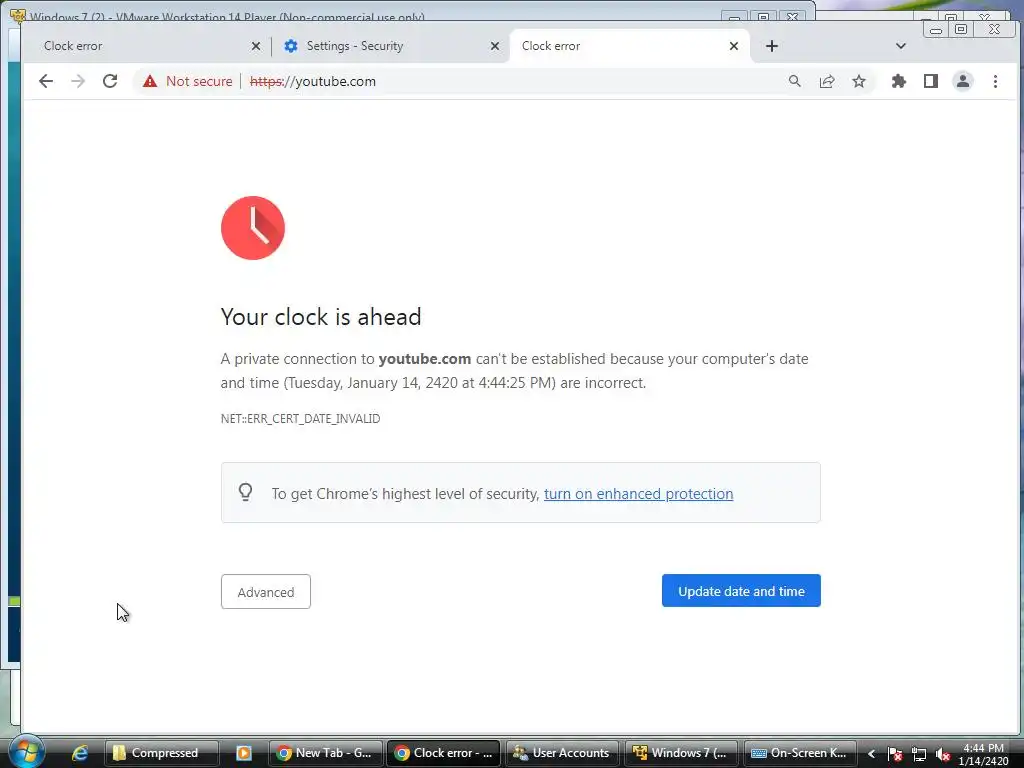Click Update date and time button
Screen dimensions: 1024x768
pyautogui.click(x=741, y=590)
